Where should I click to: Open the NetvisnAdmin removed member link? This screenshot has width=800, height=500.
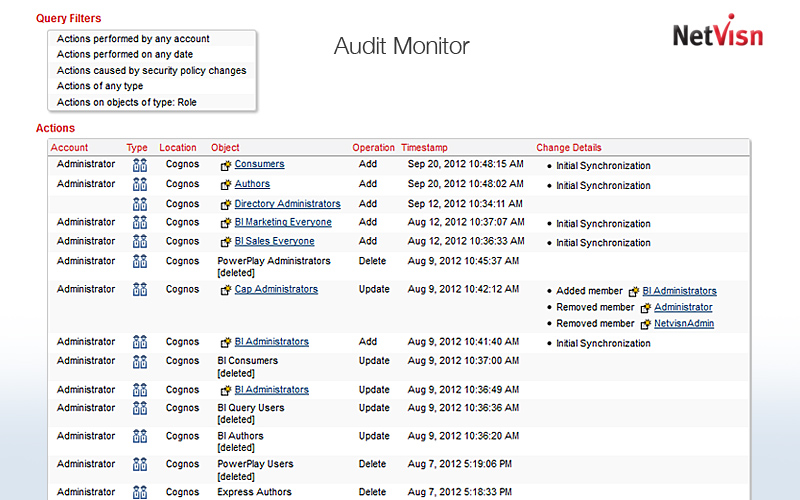click(x=684, y=324)
